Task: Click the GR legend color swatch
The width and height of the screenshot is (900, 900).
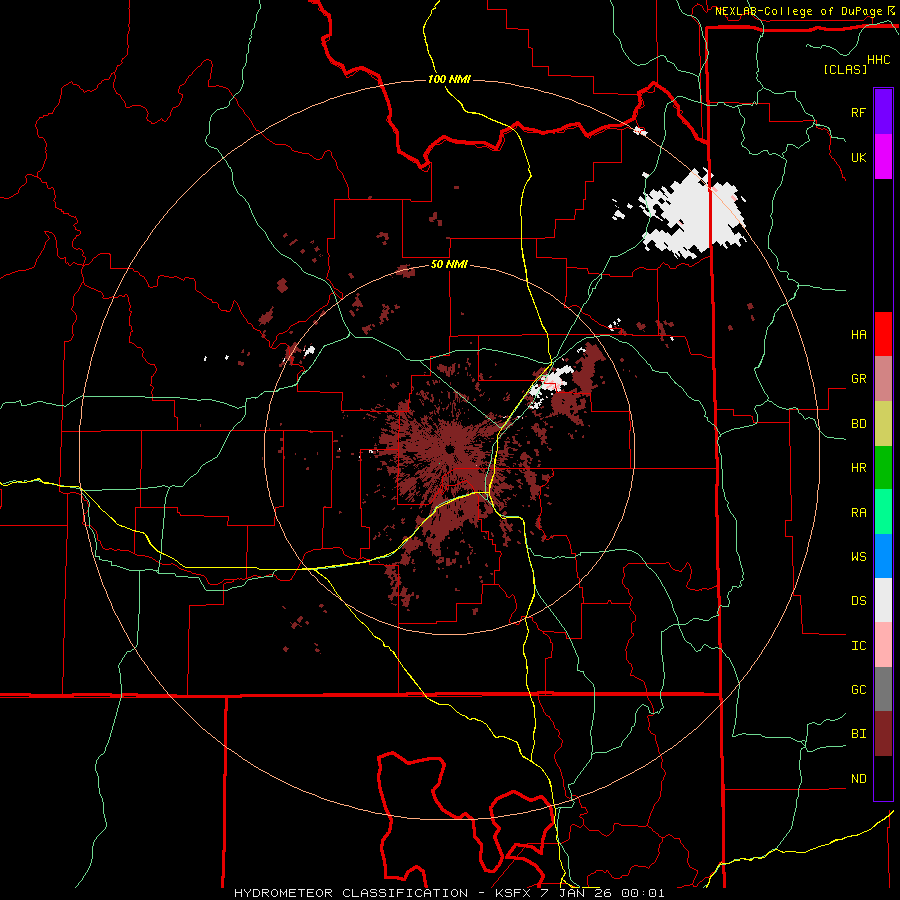Action: click(883, 378)
